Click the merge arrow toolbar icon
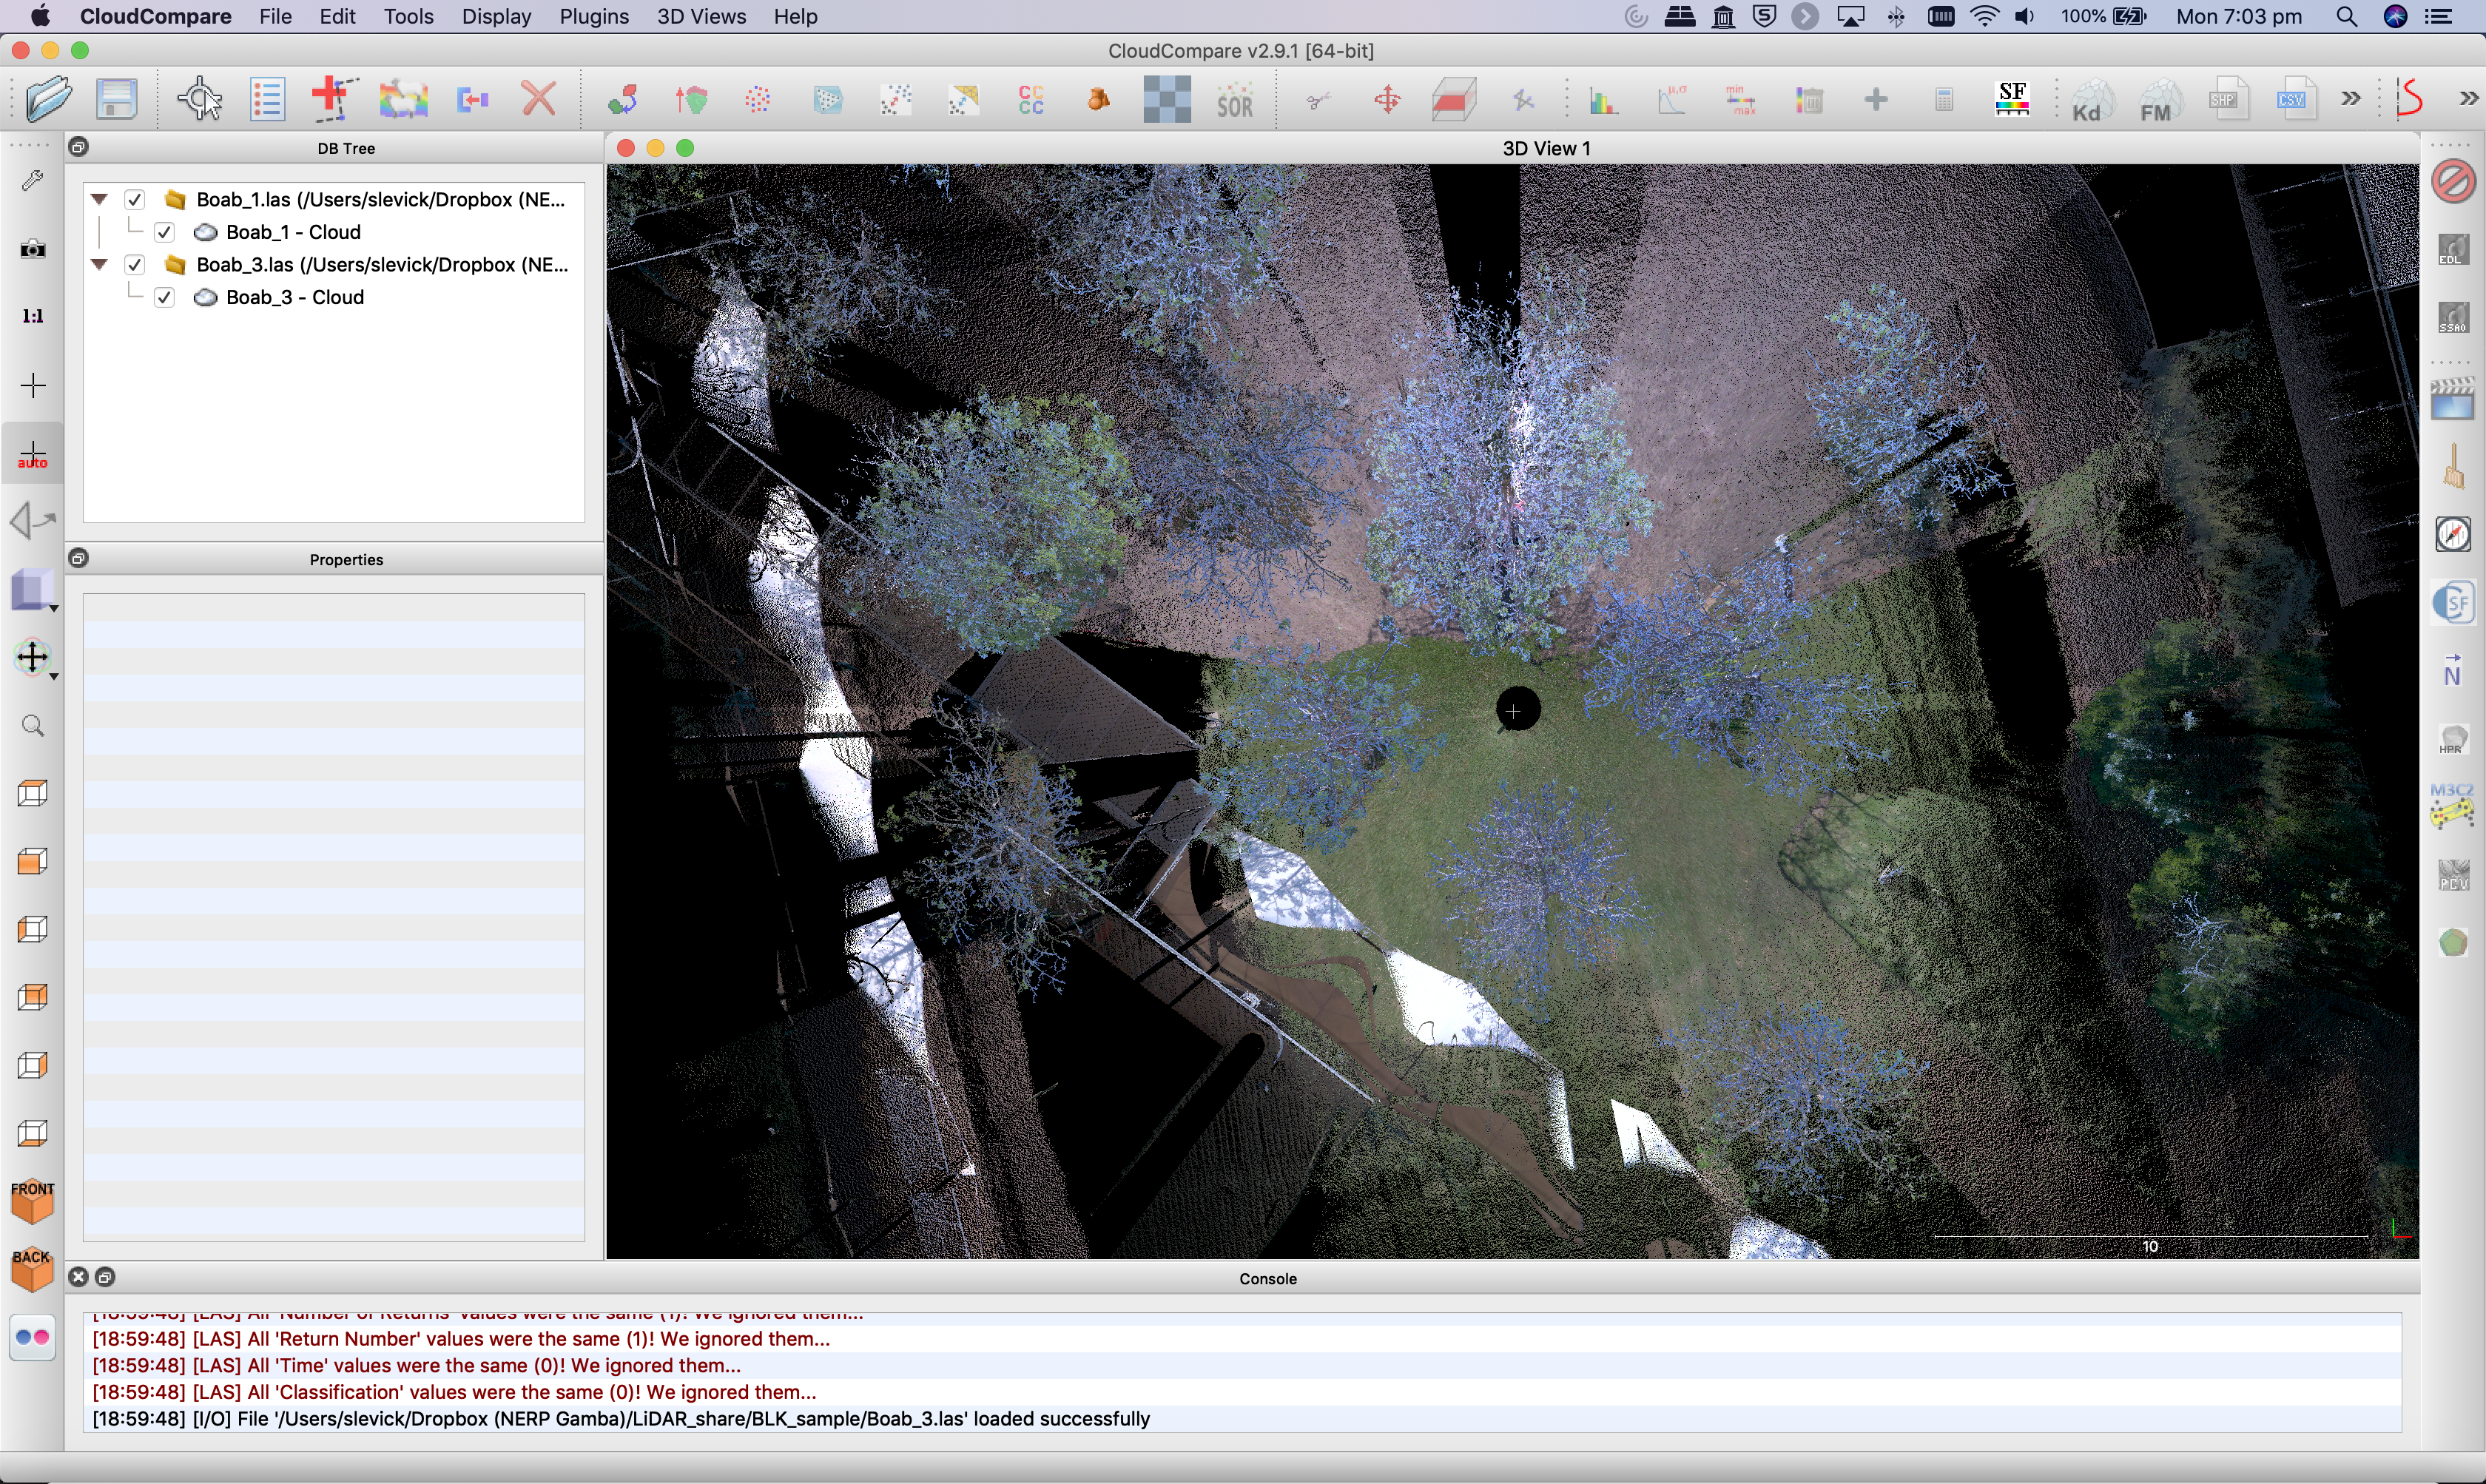This screenshot has height=1484, width=2486. 471,99
